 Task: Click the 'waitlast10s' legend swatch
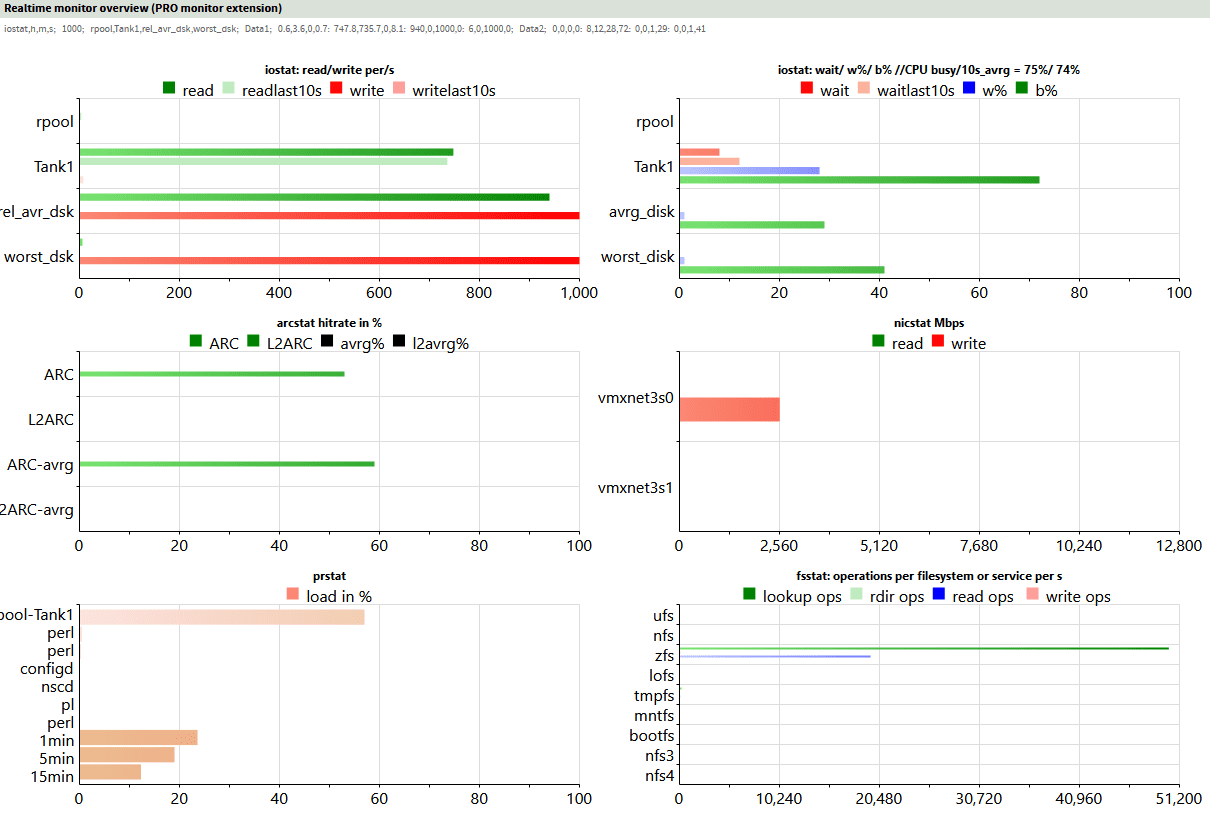pyautogui.click(x=864, y=89)
